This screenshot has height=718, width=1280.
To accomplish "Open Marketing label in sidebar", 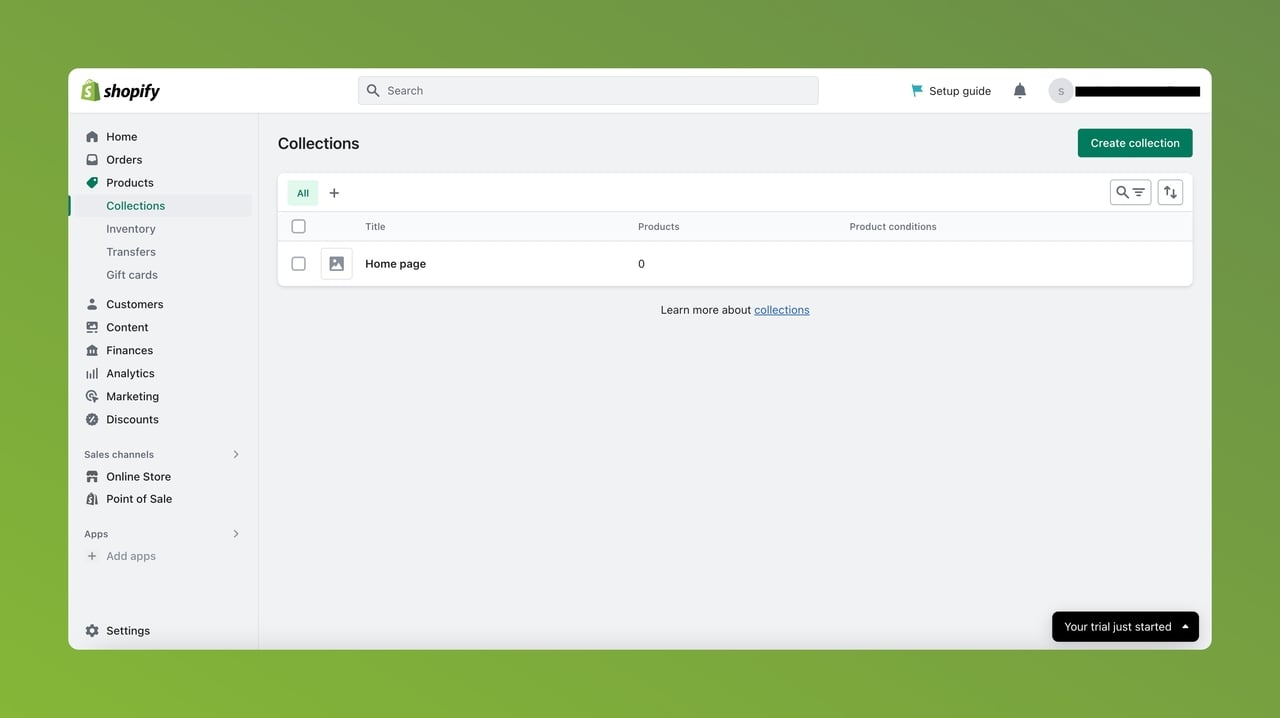I will tap(133, 396).
